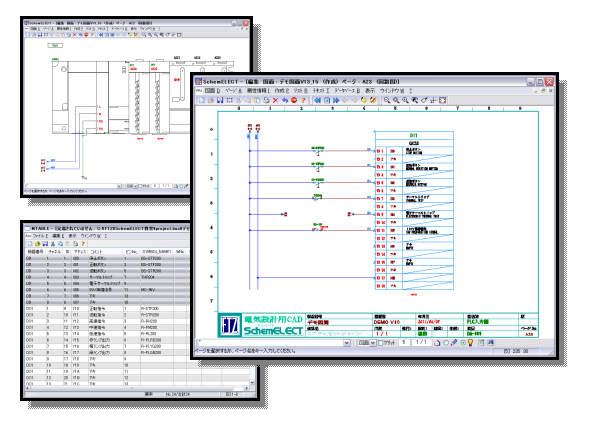This screenshot has height=439, width=589.
Task: Click the green target icon in bottom bar
Action: pyautogui.click(x=463, y=342)
